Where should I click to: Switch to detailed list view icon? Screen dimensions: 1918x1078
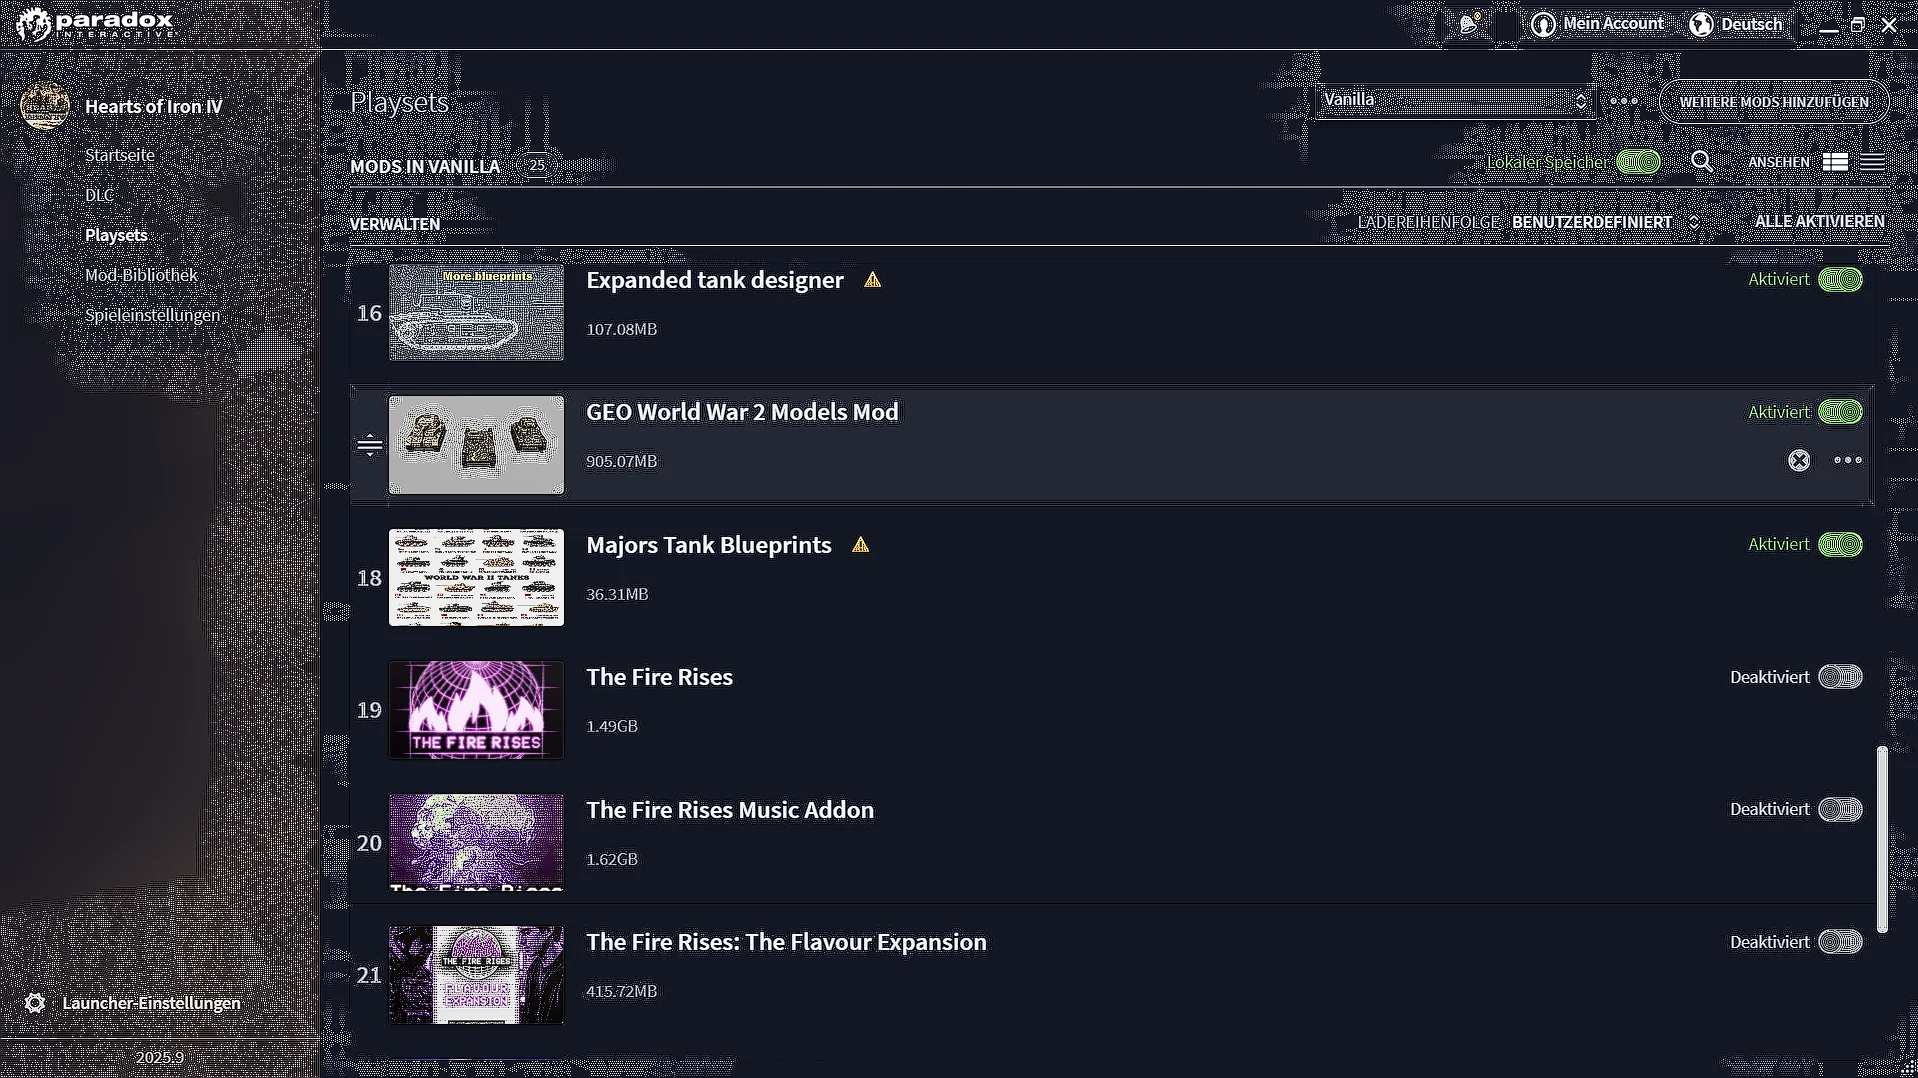coord(1835,162)
